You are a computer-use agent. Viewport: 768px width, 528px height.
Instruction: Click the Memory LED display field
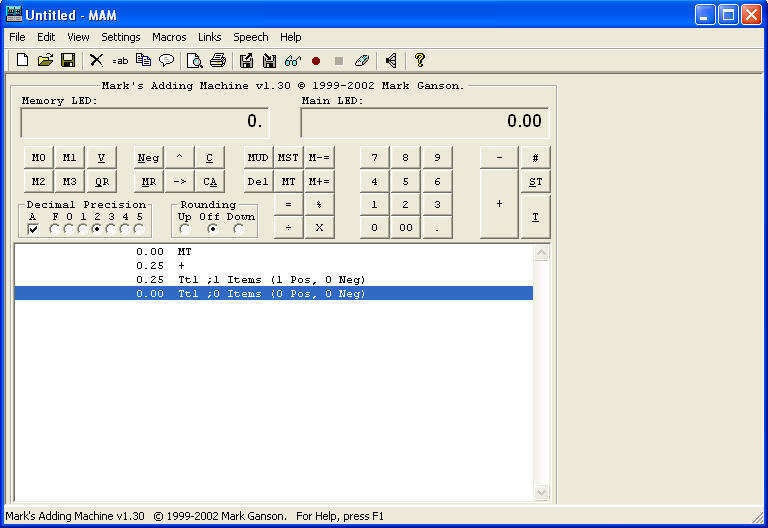click(144, 122)
